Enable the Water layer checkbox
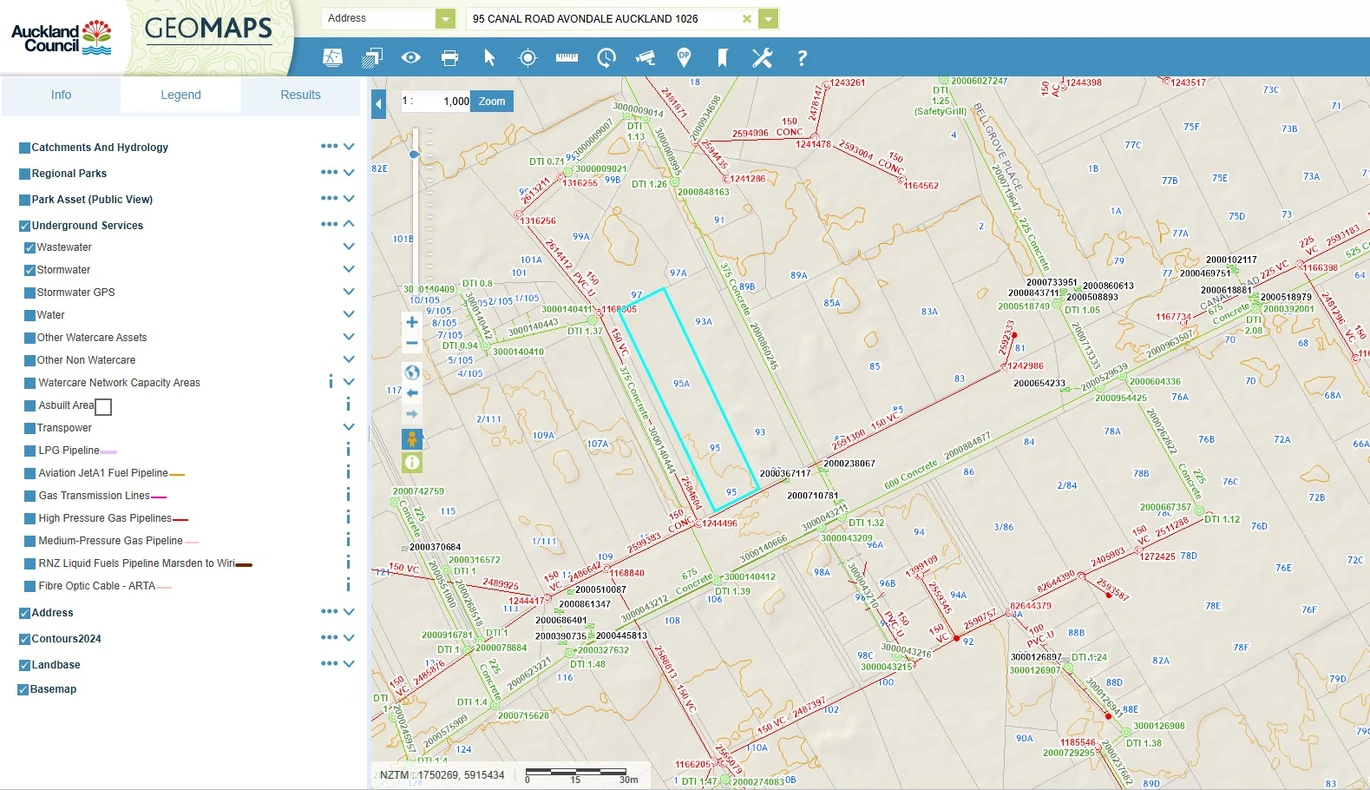The image size is (1370, 790). point(30,315)
